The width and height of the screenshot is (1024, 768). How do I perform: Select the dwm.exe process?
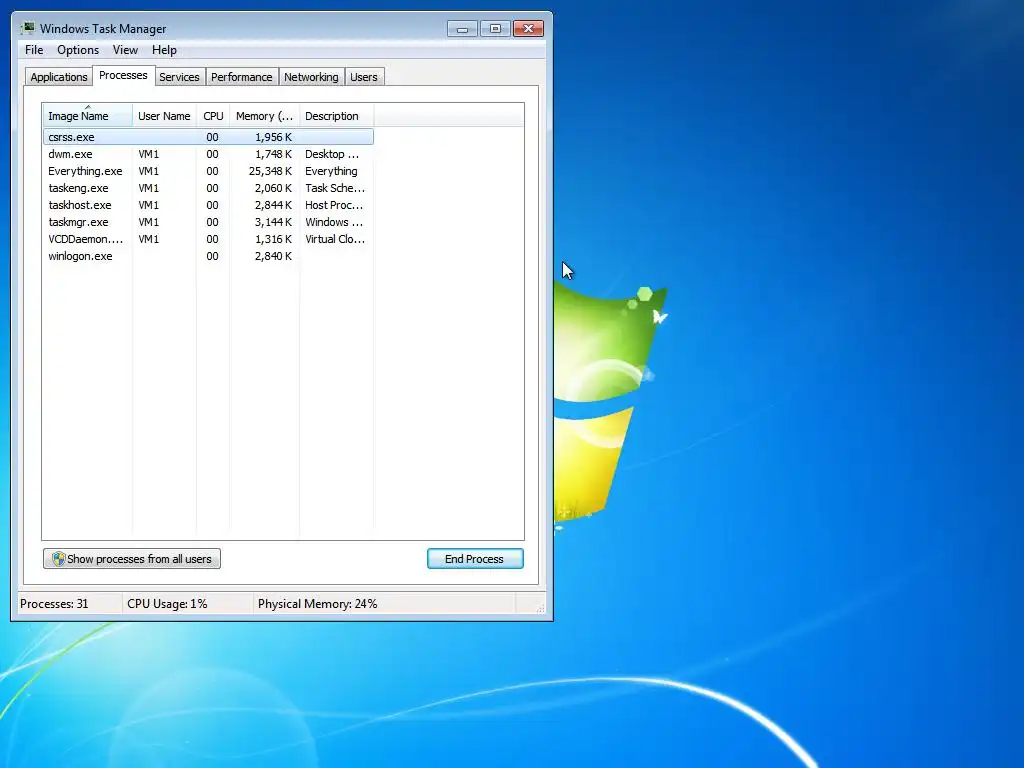click(208, 154)
